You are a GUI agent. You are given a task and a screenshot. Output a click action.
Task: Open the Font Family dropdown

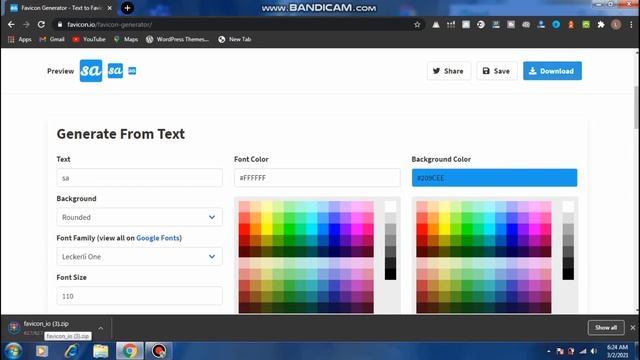[x=140, y=257]
